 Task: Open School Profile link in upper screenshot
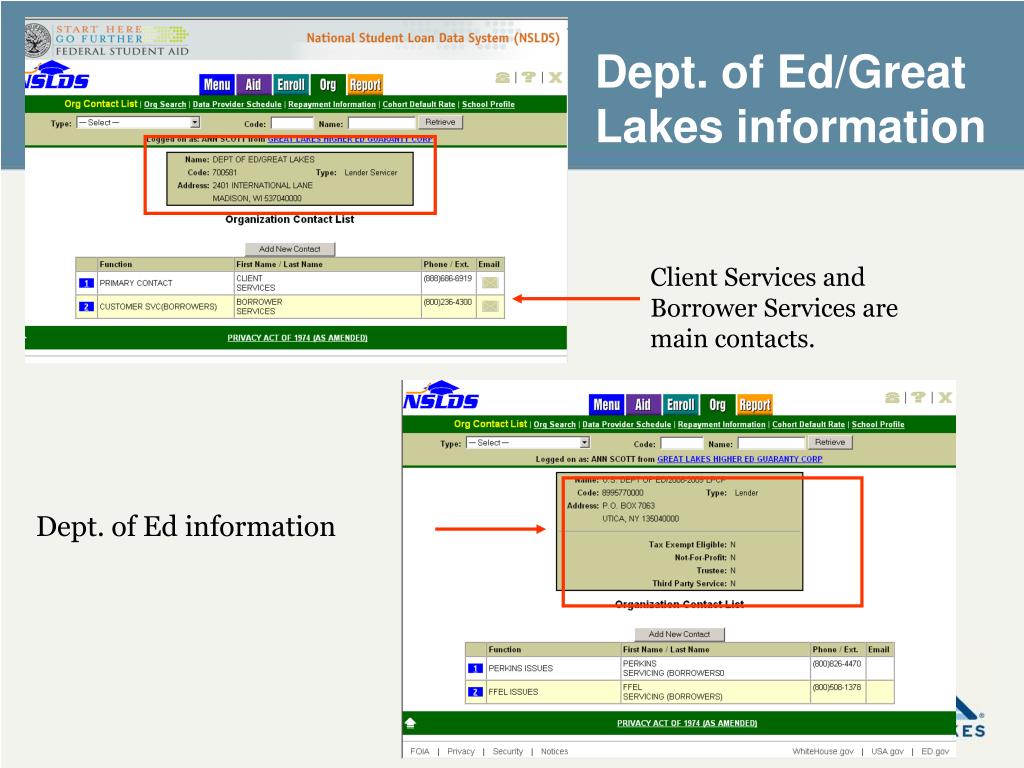pos(488,104)
